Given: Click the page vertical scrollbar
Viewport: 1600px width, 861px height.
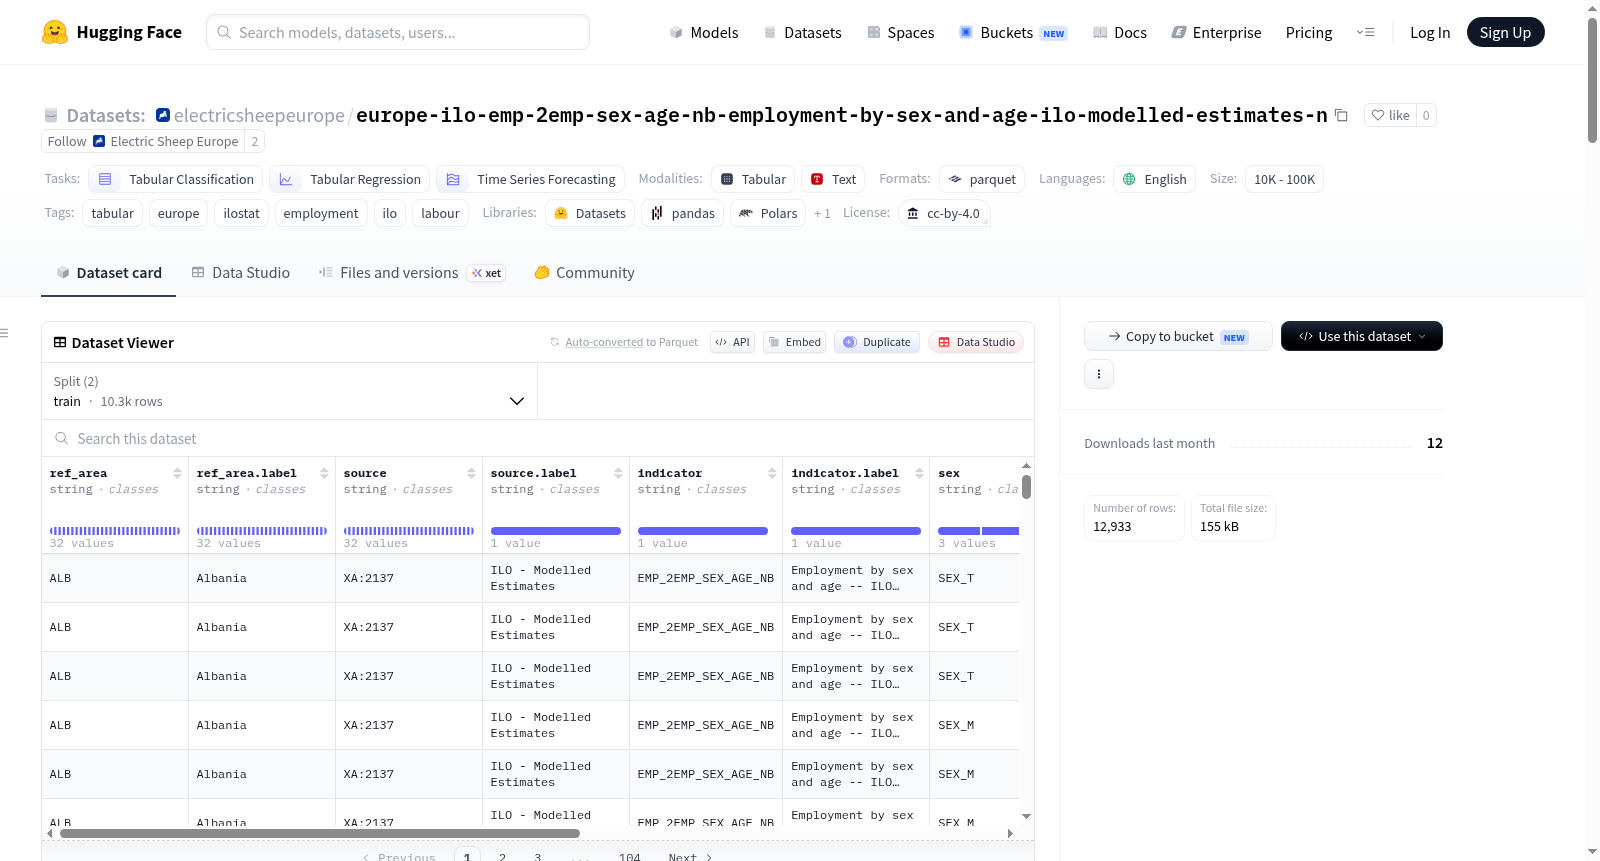Looking at the screenshot, I should click(x=1592, y=80).
